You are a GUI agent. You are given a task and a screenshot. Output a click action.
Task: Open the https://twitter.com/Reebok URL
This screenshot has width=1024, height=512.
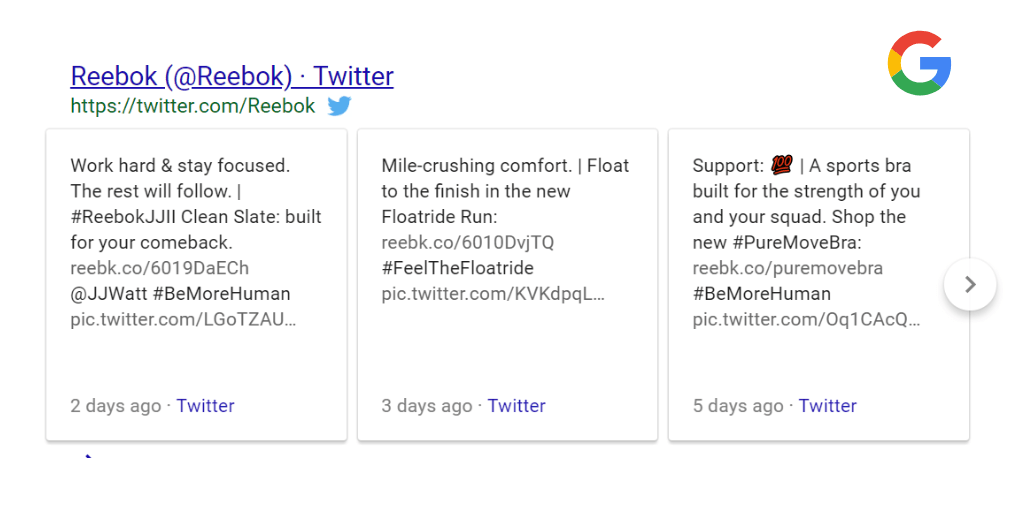coord(193,106)
